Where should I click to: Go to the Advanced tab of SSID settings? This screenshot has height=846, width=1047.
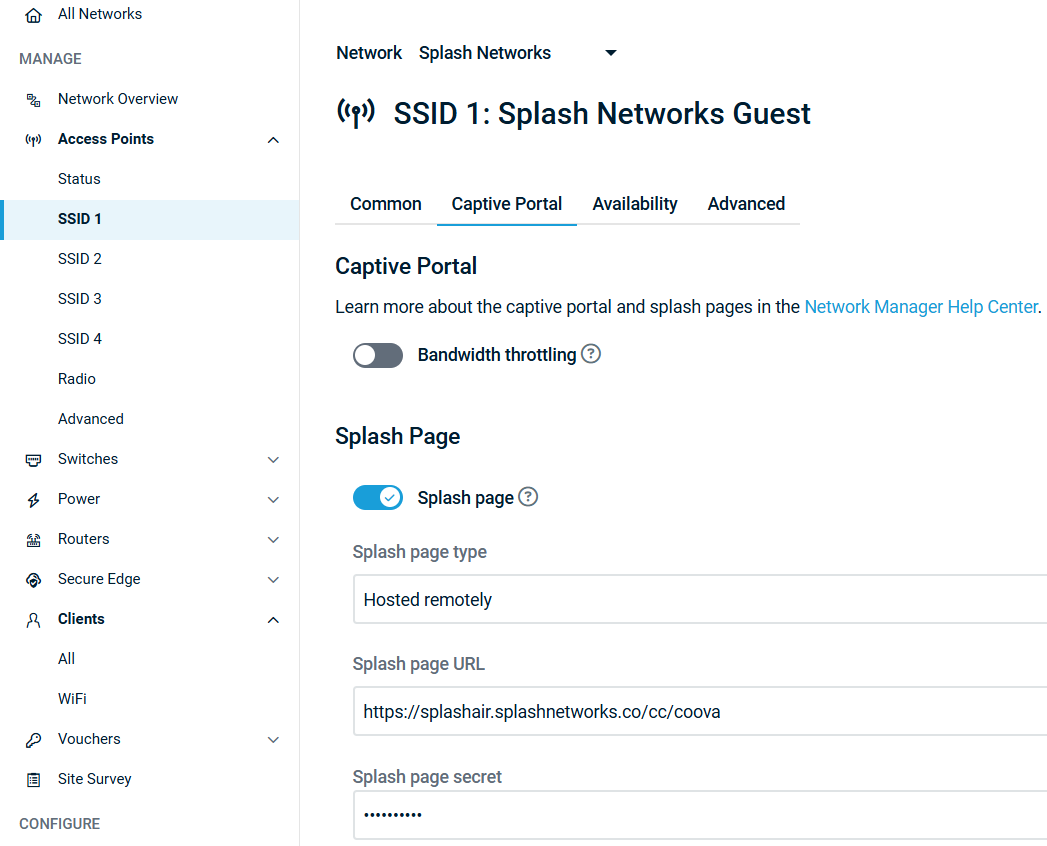pyautogui.click(x=747, y=204)
